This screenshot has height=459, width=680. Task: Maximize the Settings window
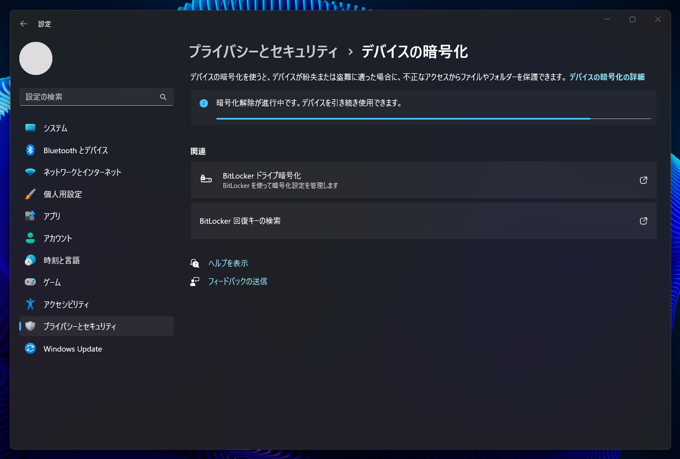(x=632, y=20)
